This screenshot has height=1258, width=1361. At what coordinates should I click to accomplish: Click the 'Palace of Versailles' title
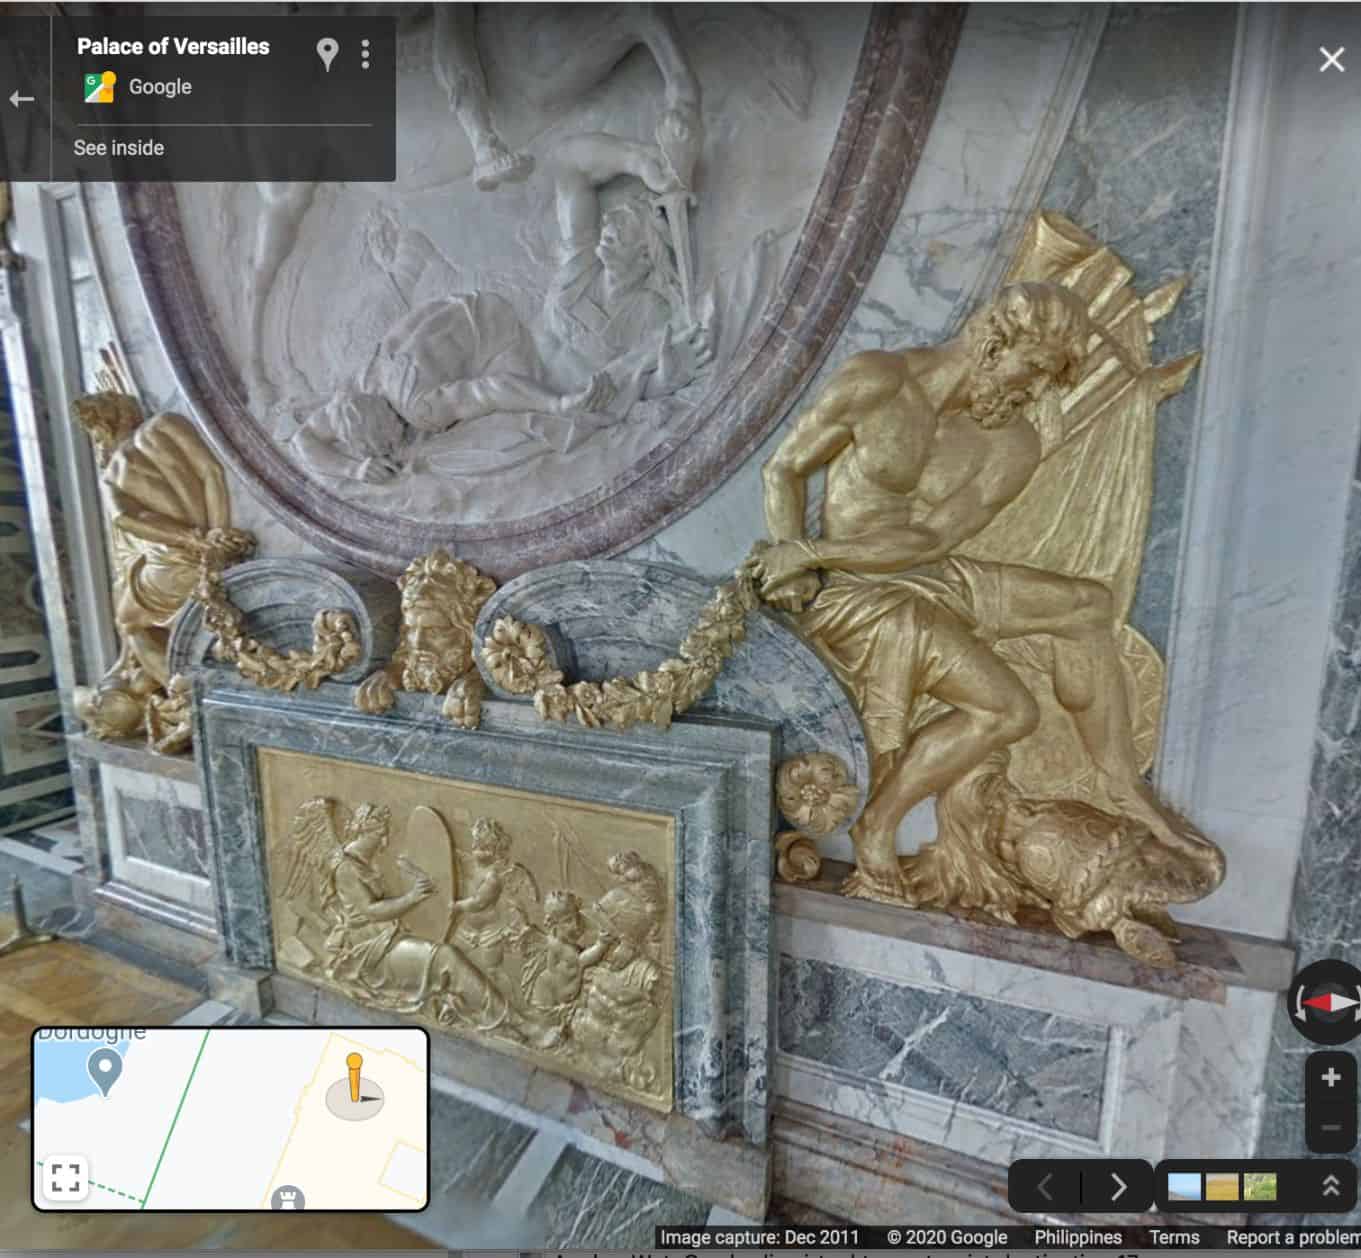(x=173, y=46)
